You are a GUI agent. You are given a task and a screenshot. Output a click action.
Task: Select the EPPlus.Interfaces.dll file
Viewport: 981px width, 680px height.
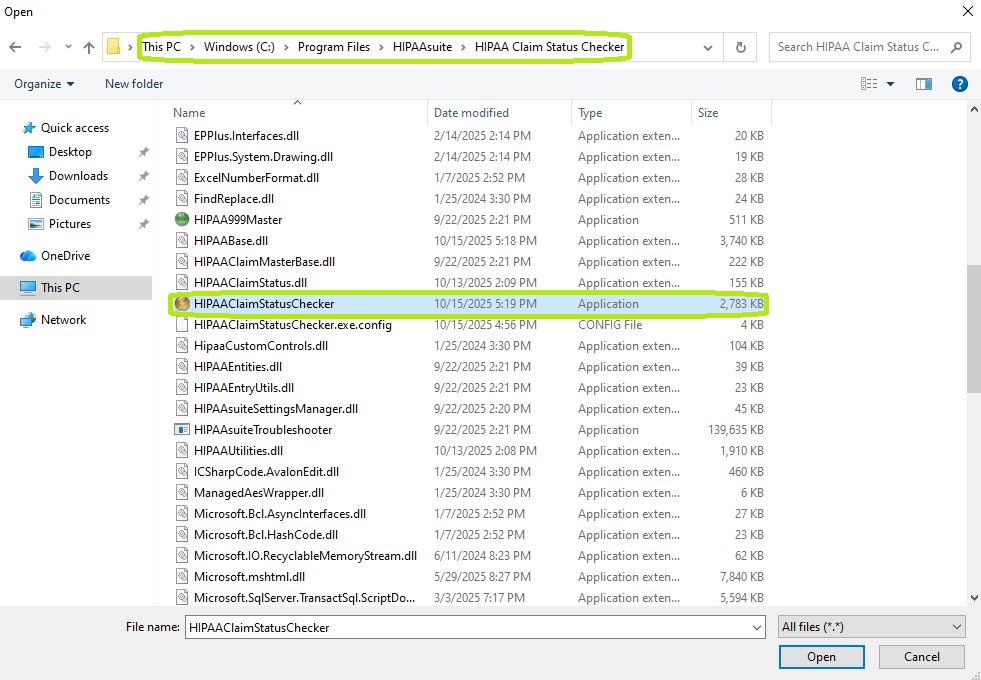pyautogui.click(x=246, y=136)
